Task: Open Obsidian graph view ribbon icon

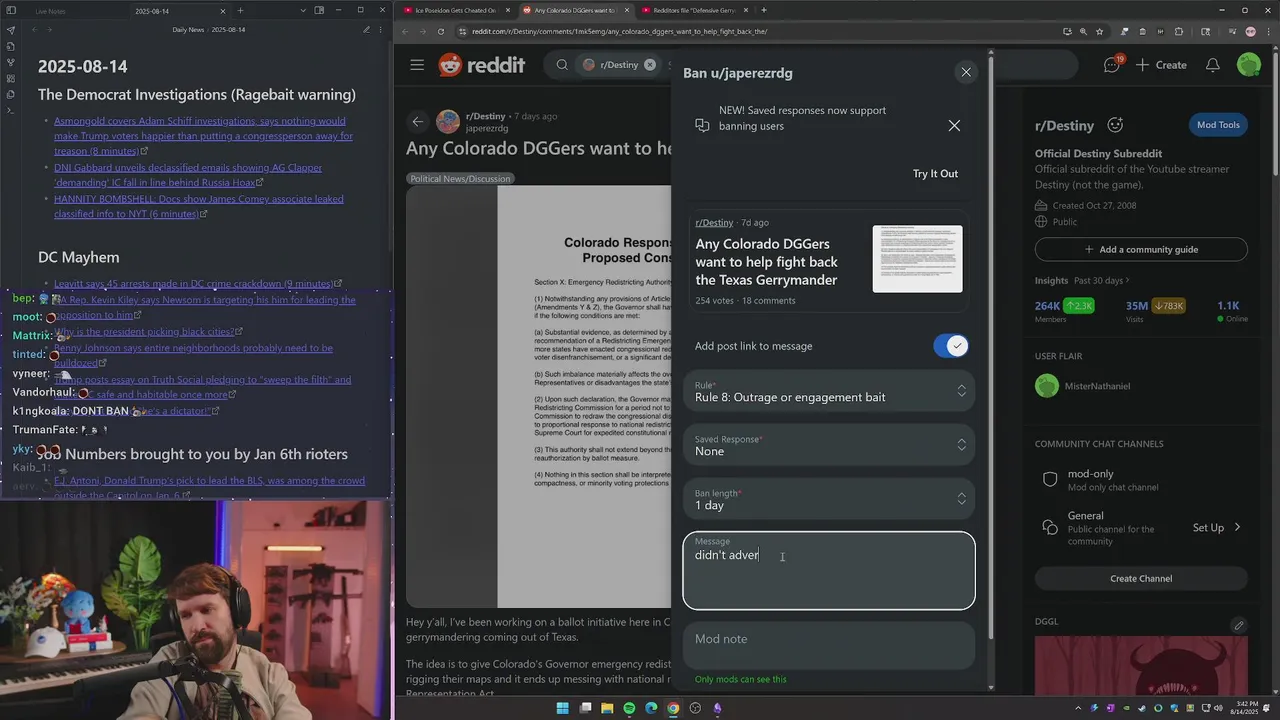Action: click(x=11, y=62)
